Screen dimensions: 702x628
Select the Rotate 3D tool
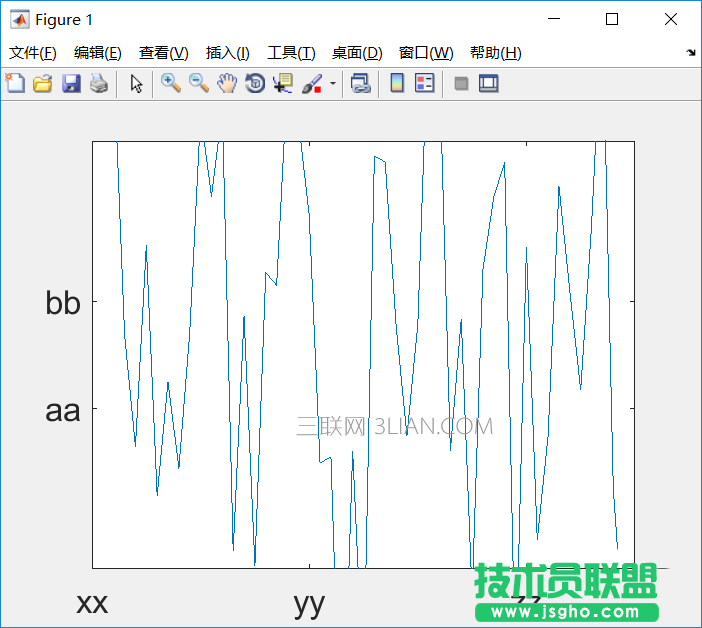[x=255, y=83]
